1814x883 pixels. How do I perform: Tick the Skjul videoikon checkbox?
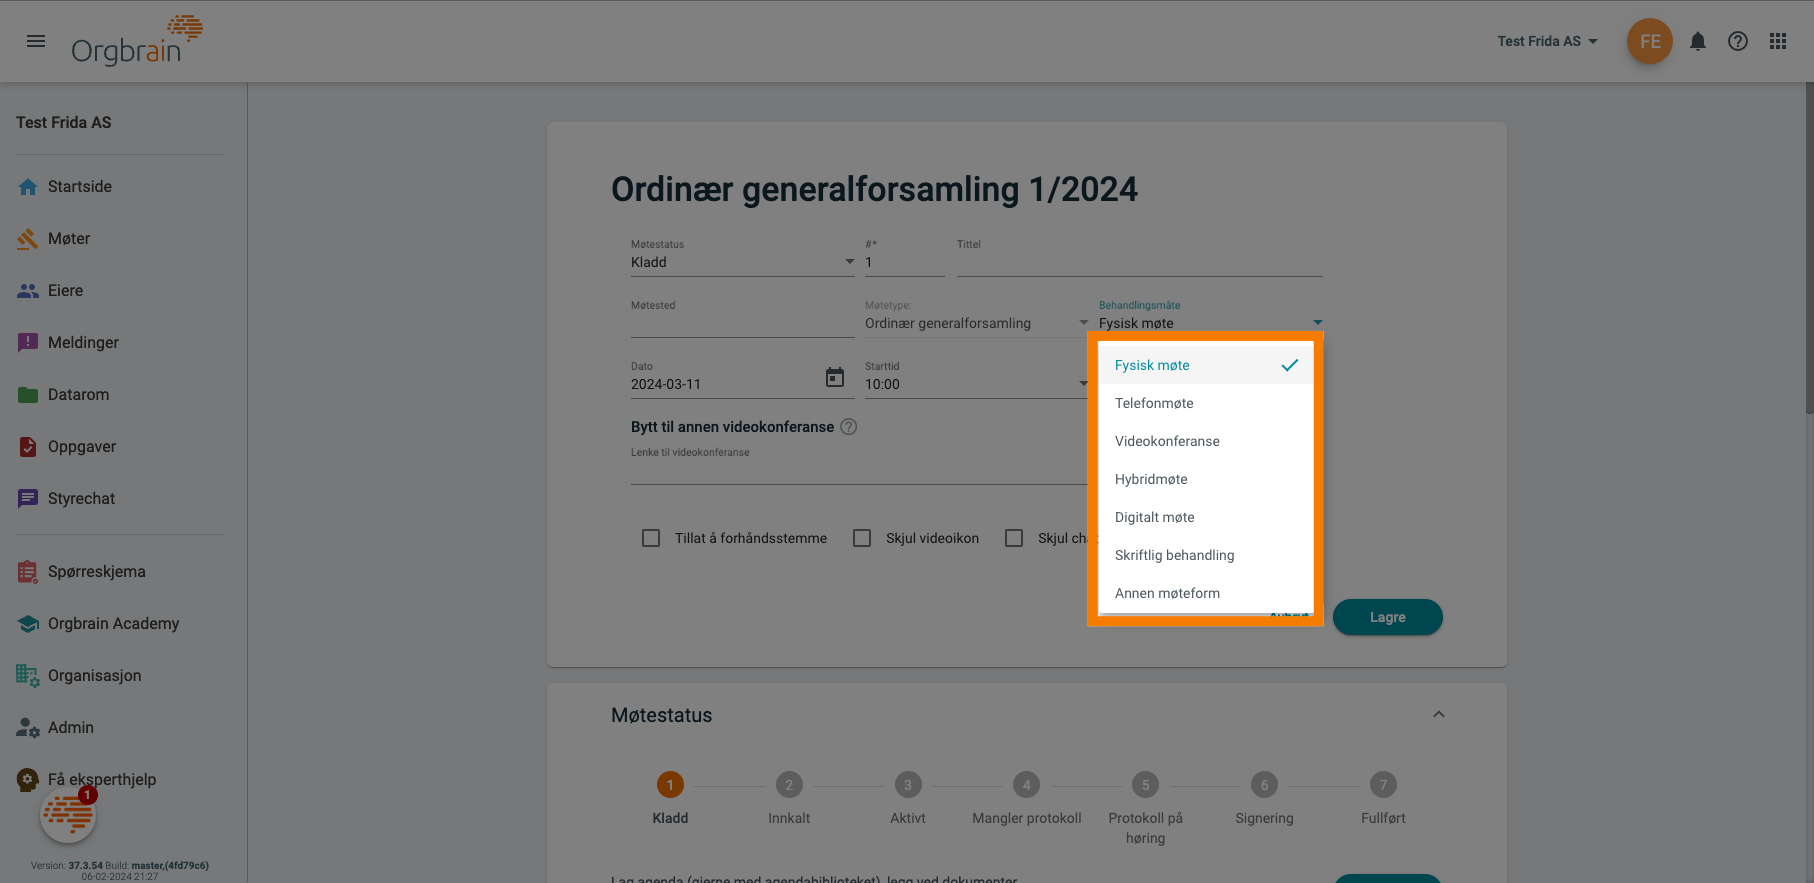click(862, 538)
